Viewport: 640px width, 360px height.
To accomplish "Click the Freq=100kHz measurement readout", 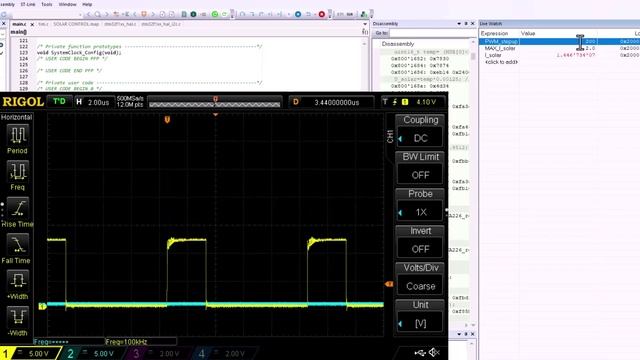I will click(127, 342).
